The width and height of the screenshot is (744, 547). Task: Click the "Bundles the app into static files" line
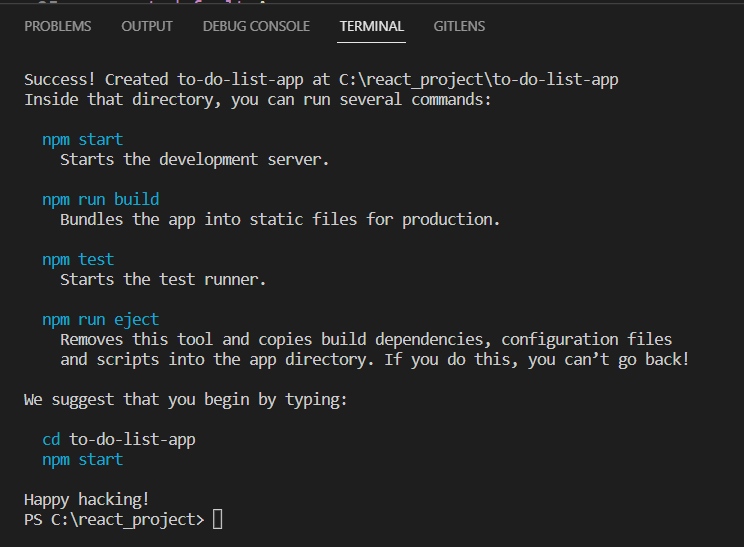[280, 220]
